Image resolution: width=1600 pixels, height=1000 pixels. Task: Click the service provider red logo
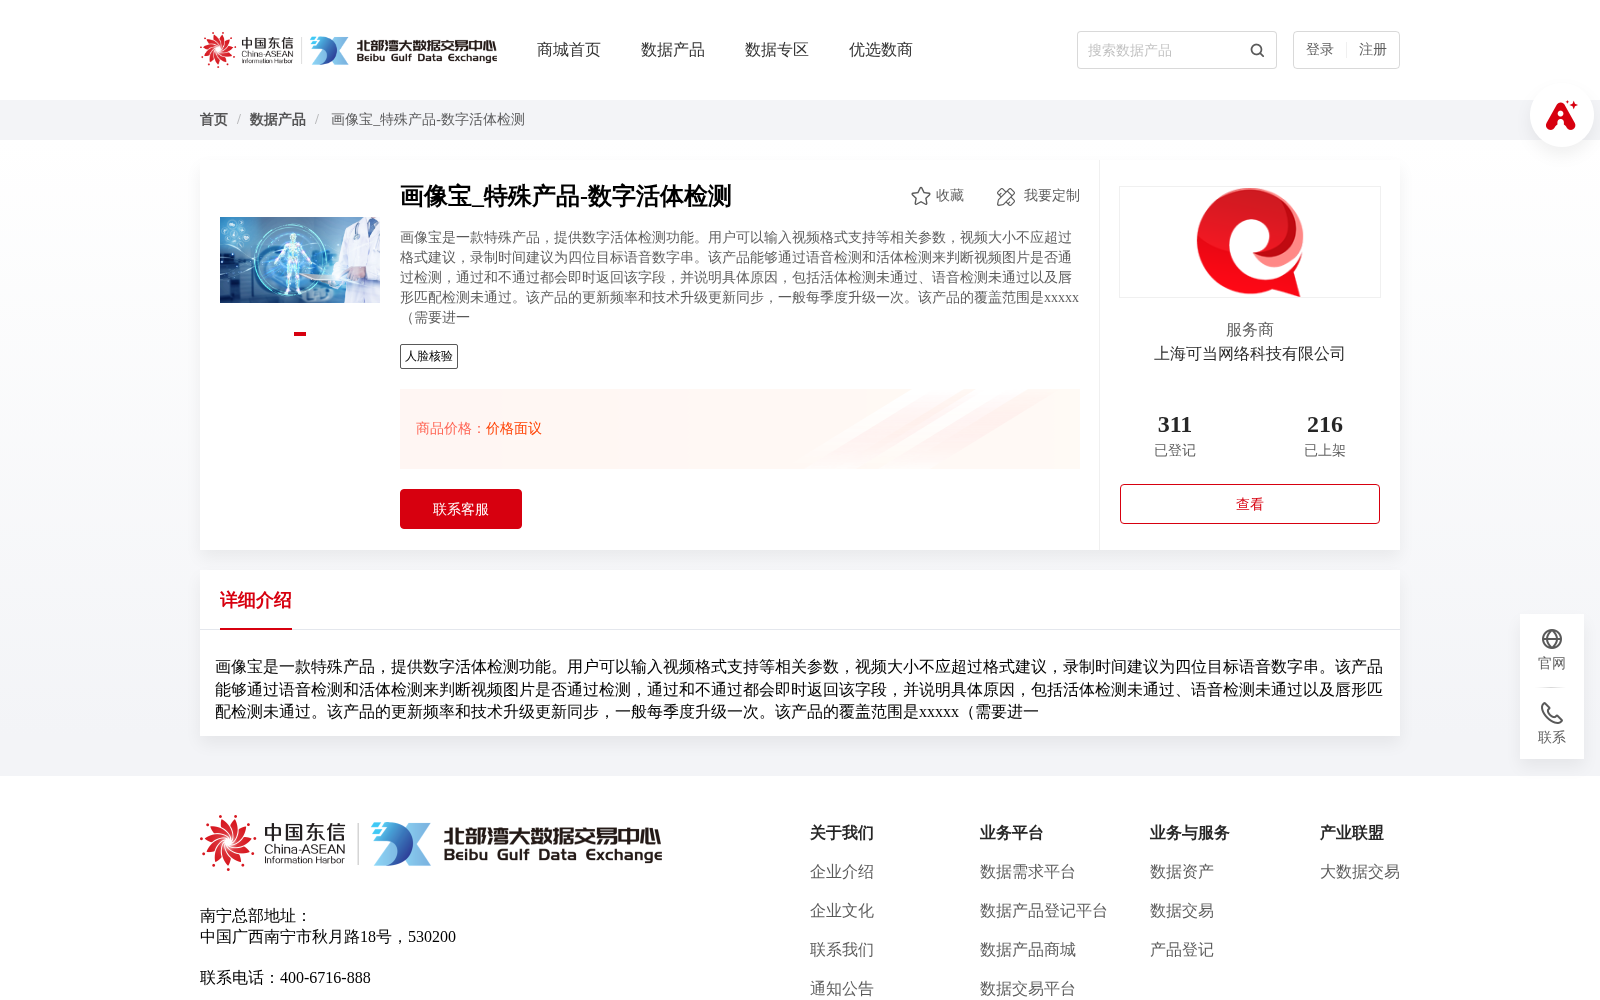tap(1250, 242)
